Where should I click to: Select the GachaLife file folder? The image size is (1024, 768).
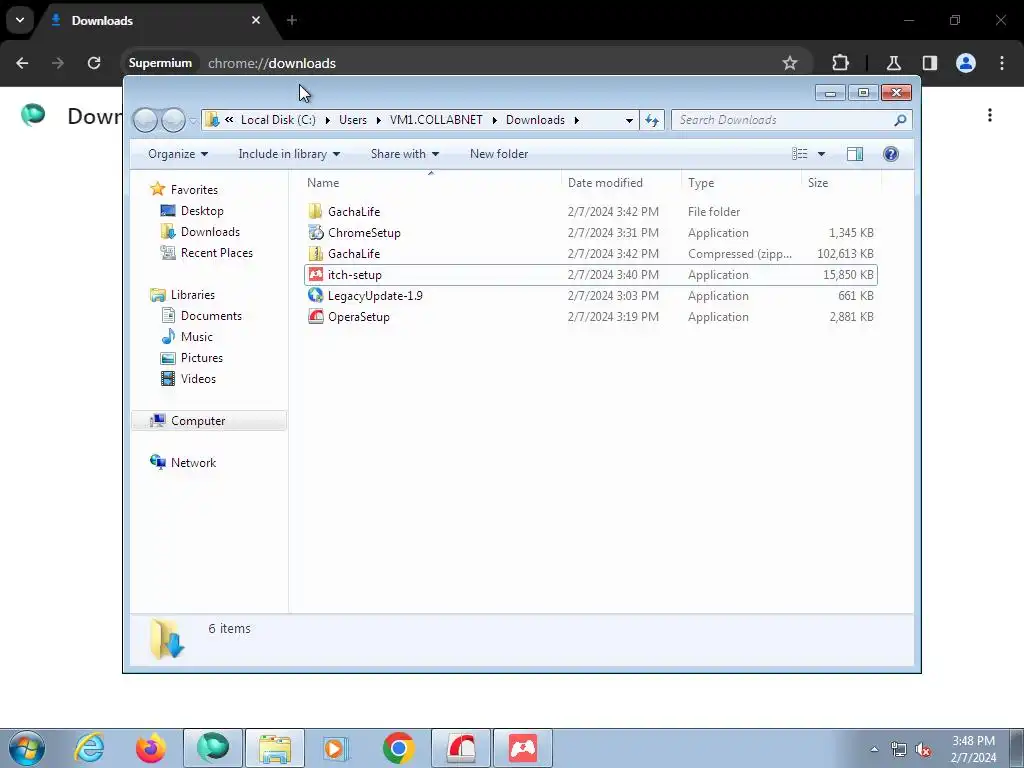(x=591, y=212)
